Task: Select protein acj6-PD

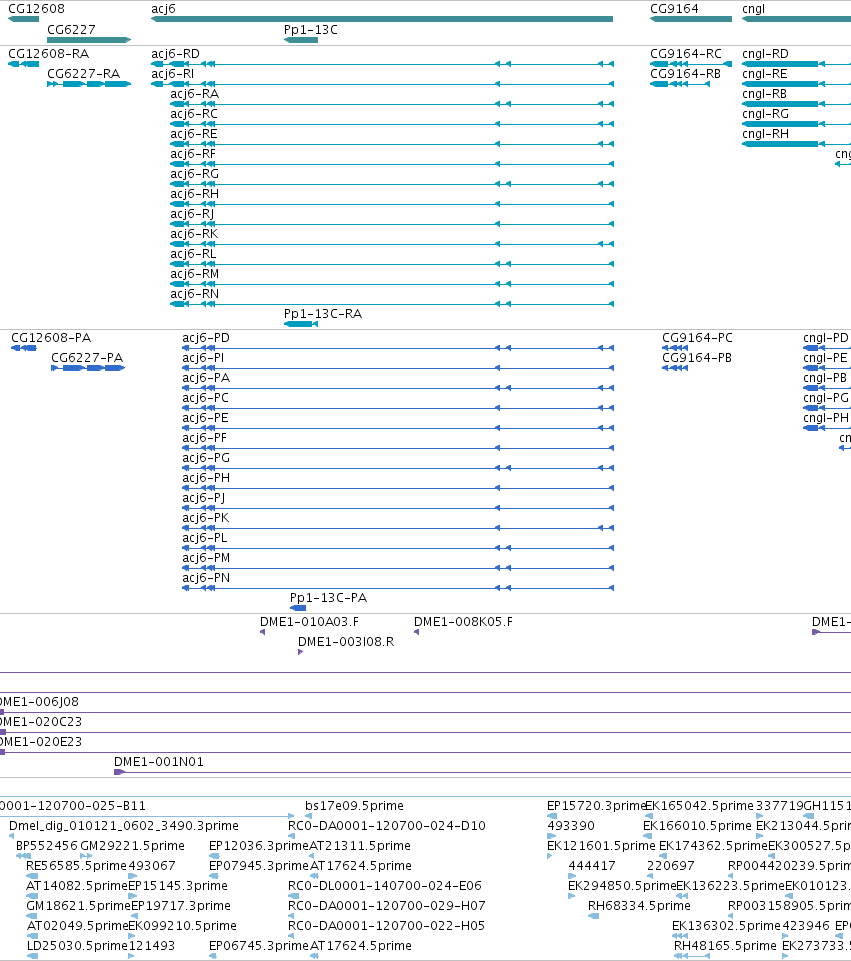Action: pos(398,348)
